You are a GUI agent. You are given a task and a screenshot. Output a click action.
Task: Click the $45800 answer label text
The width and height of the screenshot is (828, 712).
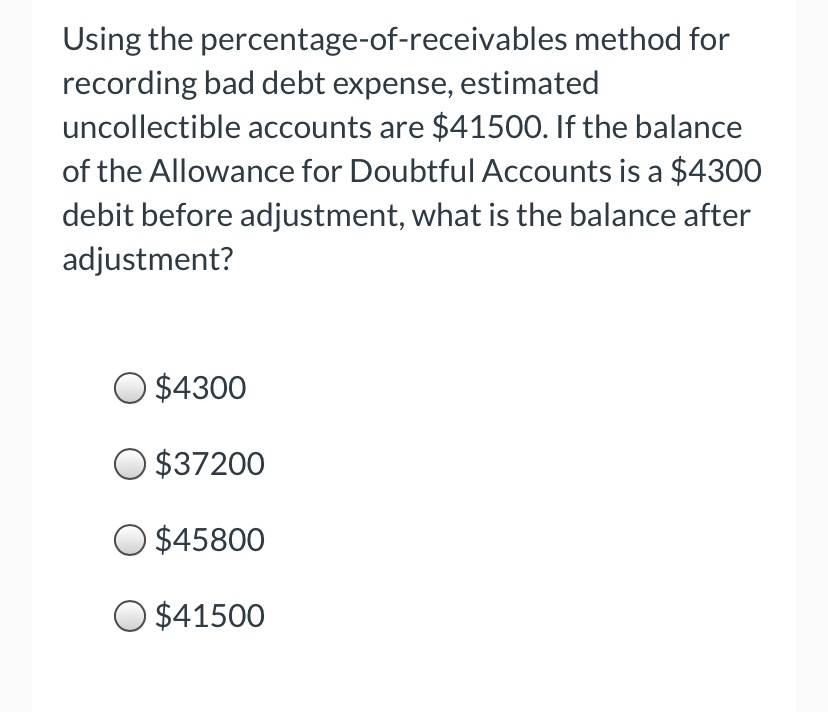[x=210, y=540]
